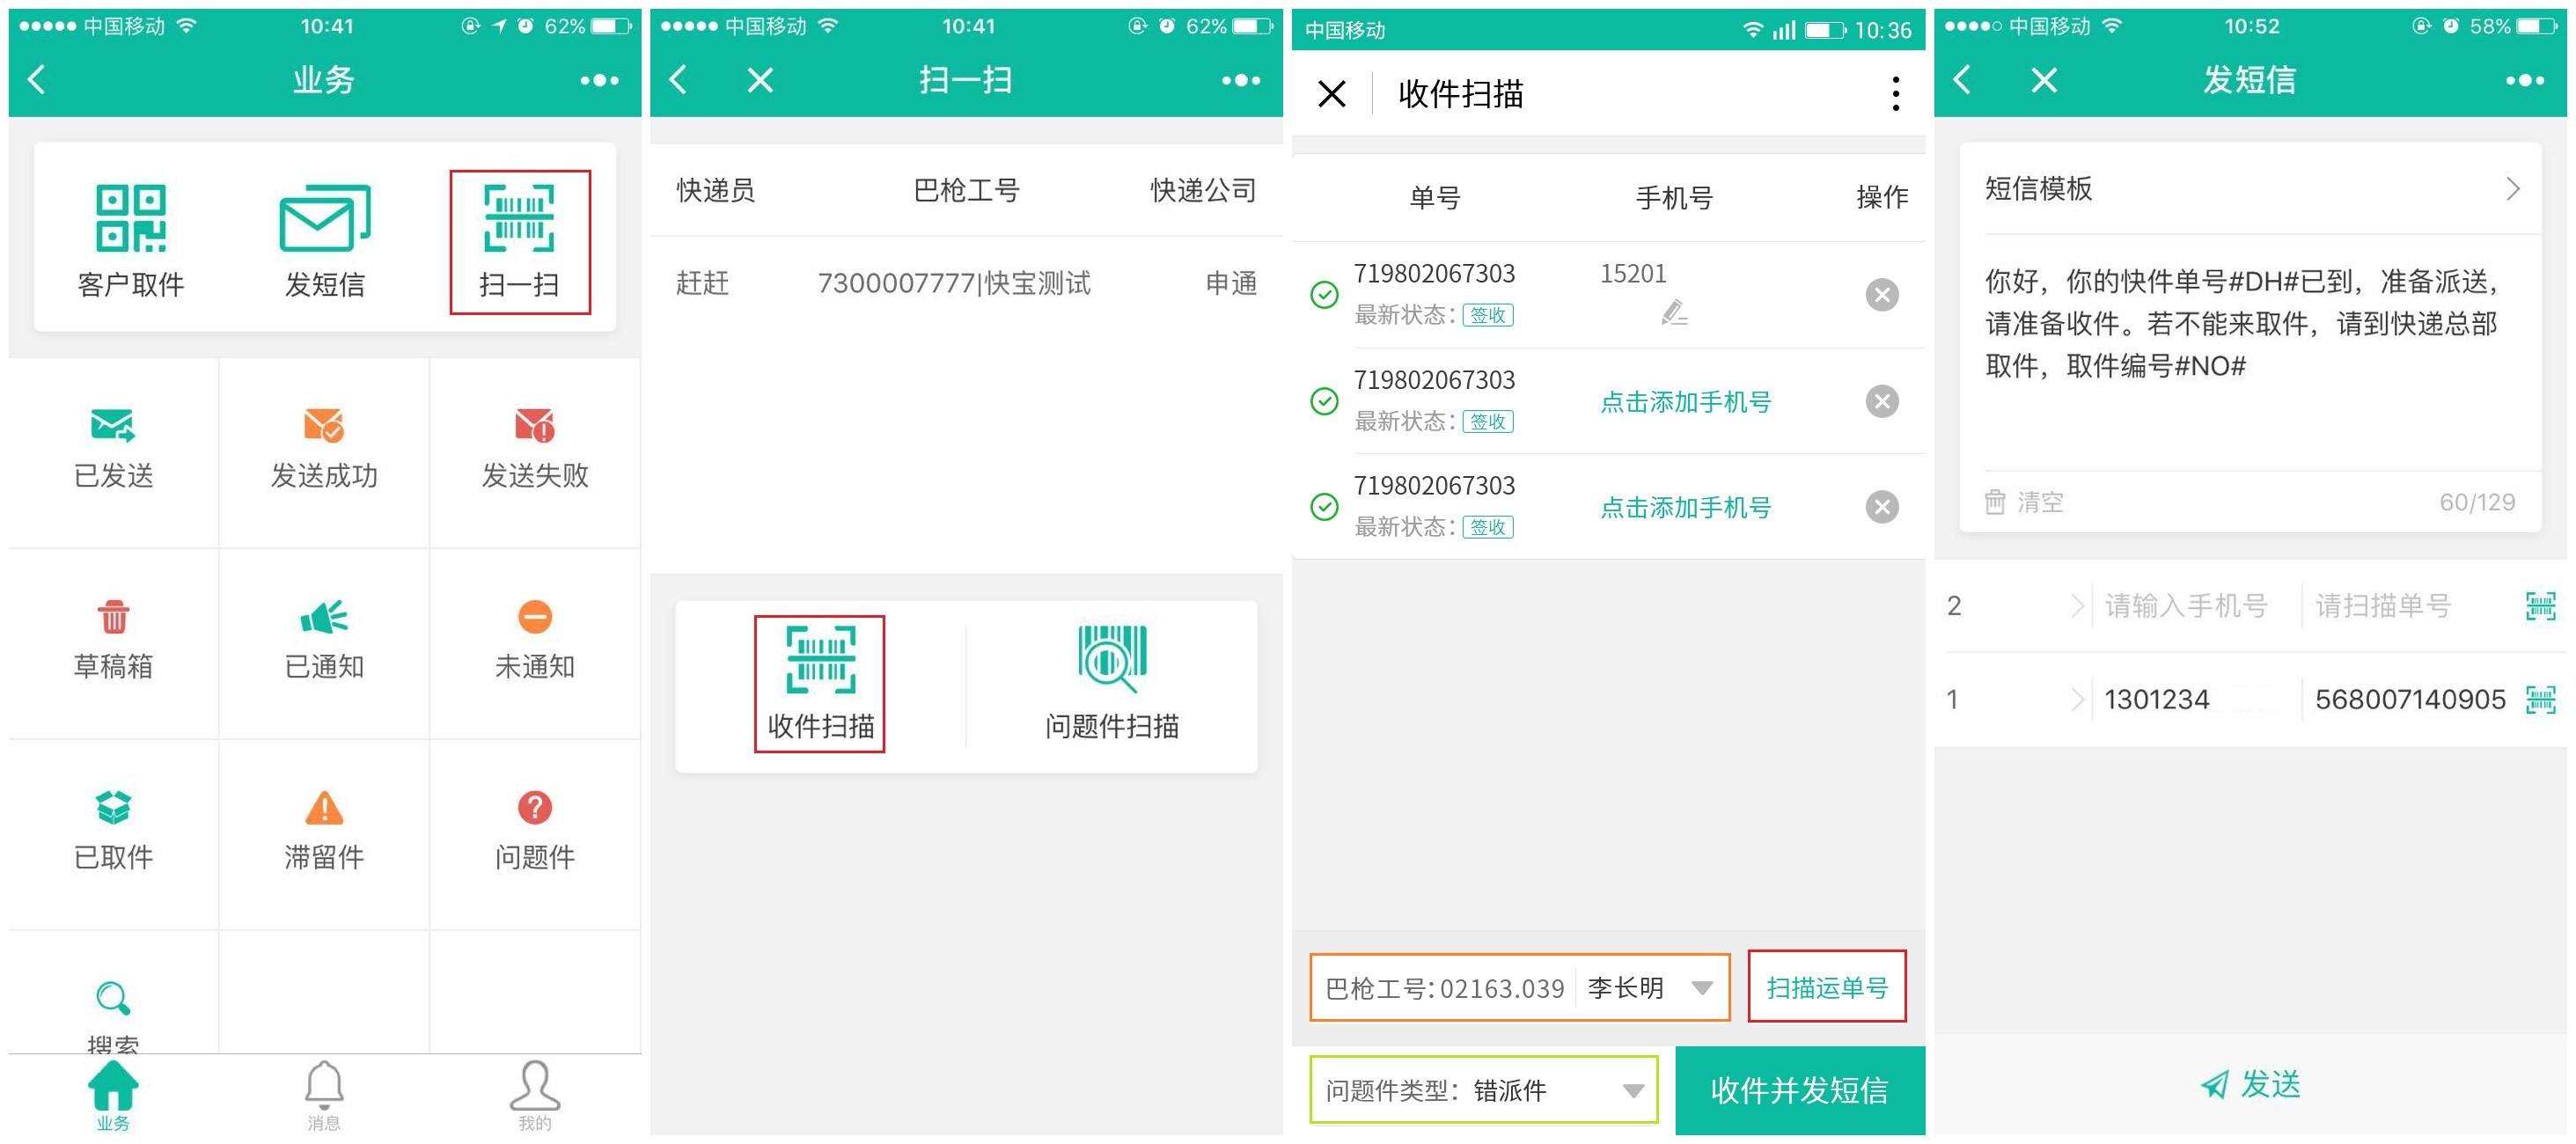
Task: Switch to 业务 home tab
Action: tap(113, 1096)
